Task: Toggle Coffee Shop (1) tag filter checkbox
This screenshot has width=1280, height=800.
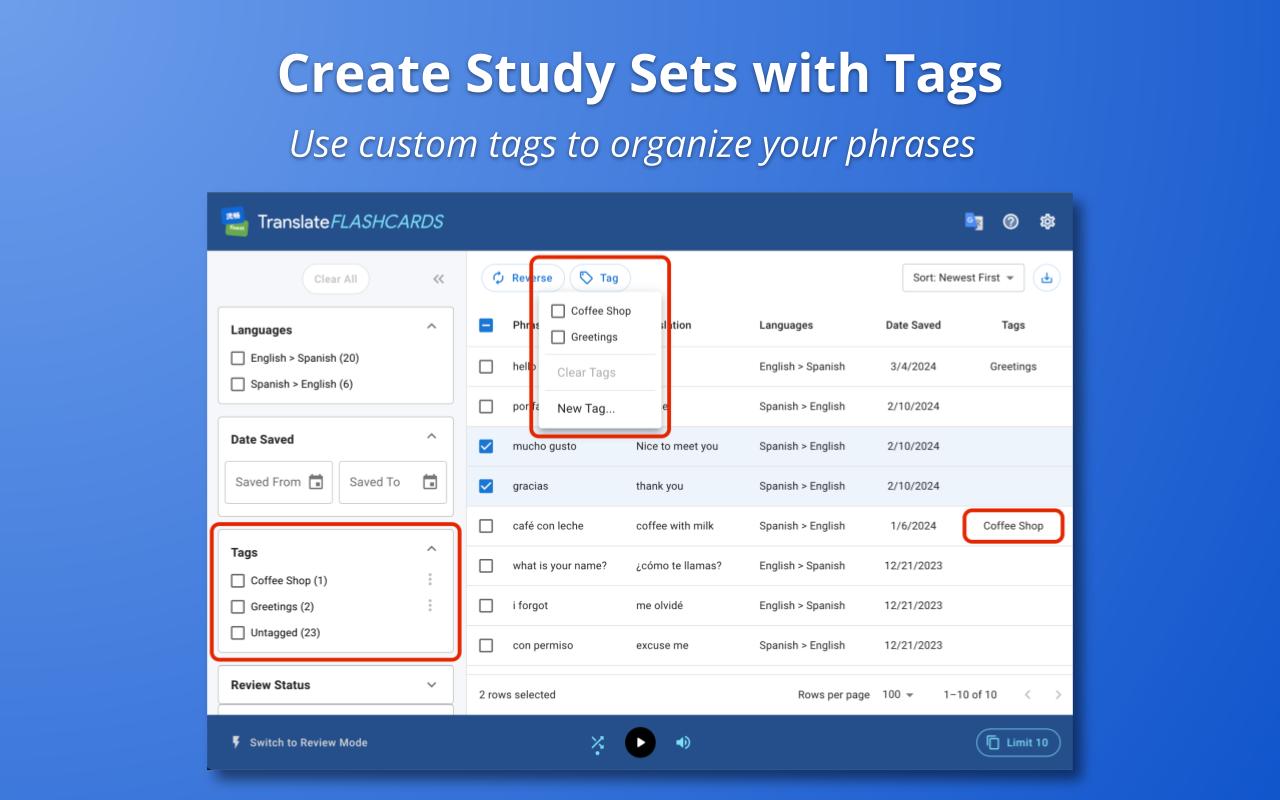Action: (x=238, y=580)
